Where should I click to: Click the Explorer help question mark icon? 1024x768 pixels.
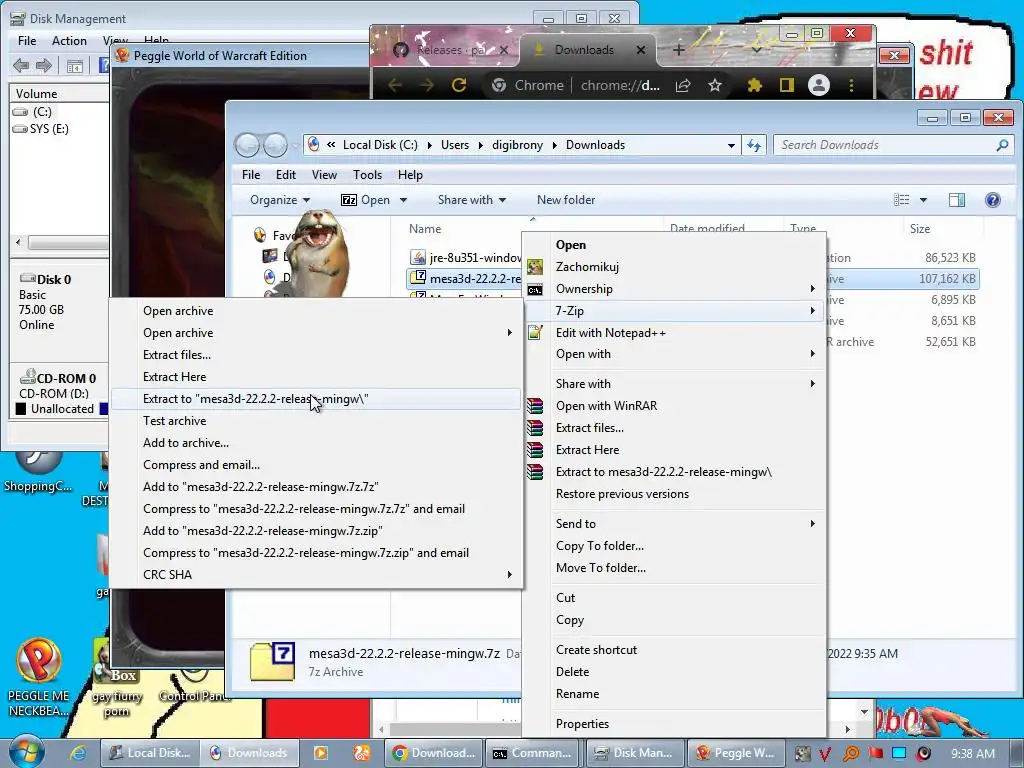[x=993, y=200]
